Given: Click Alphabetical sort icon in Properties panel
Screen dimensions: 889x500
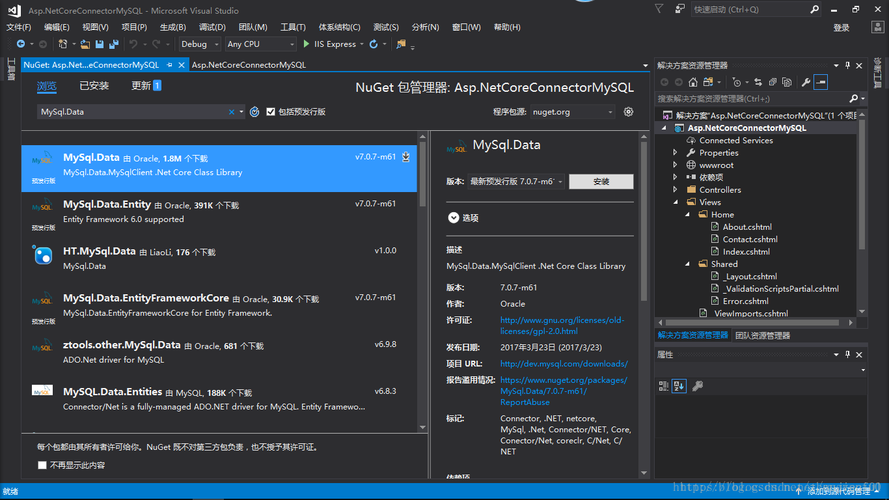Looking at the screenshot, I should tap(679, 386).
